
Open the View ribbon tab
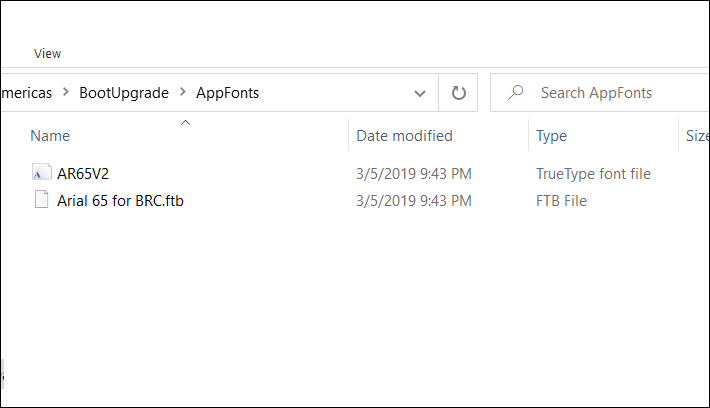tap(47, 53)
